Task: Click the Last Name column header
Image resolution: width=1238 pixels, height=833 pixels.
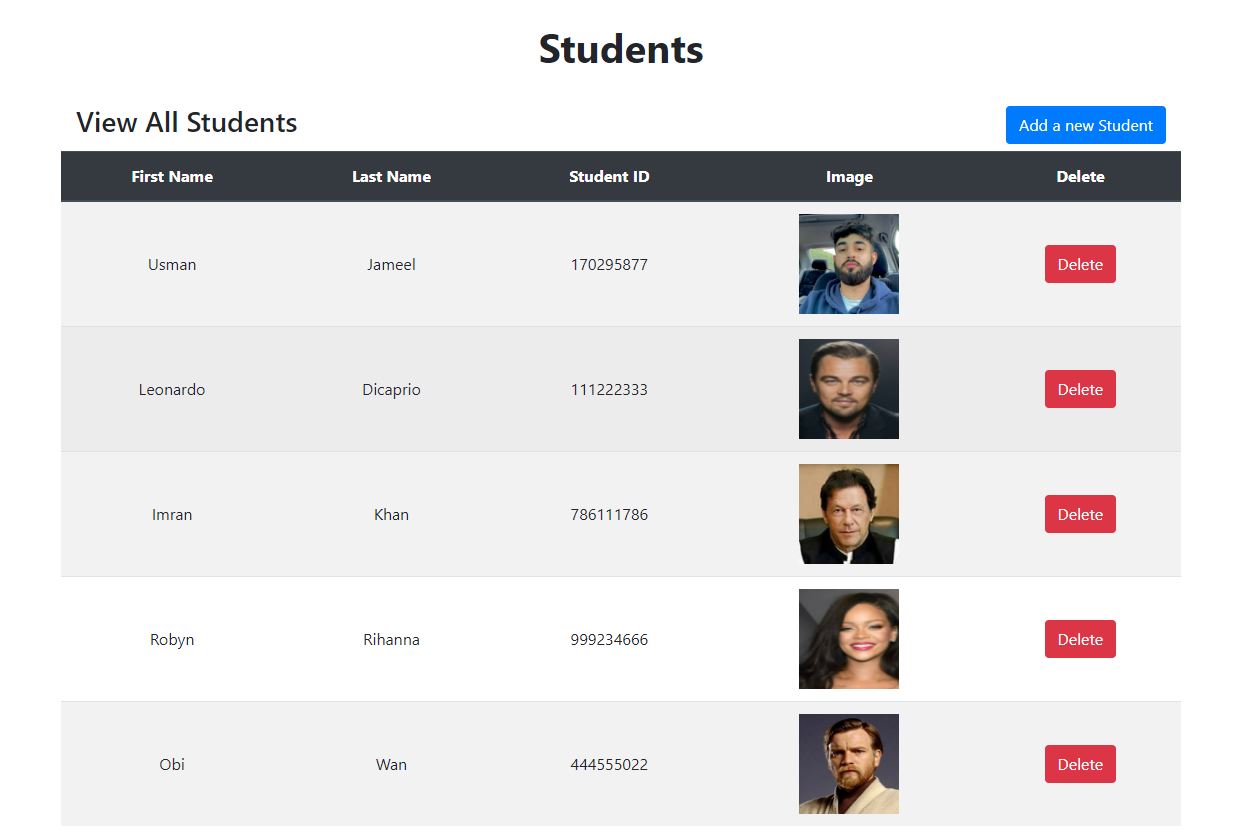Action: pos(391,176)
